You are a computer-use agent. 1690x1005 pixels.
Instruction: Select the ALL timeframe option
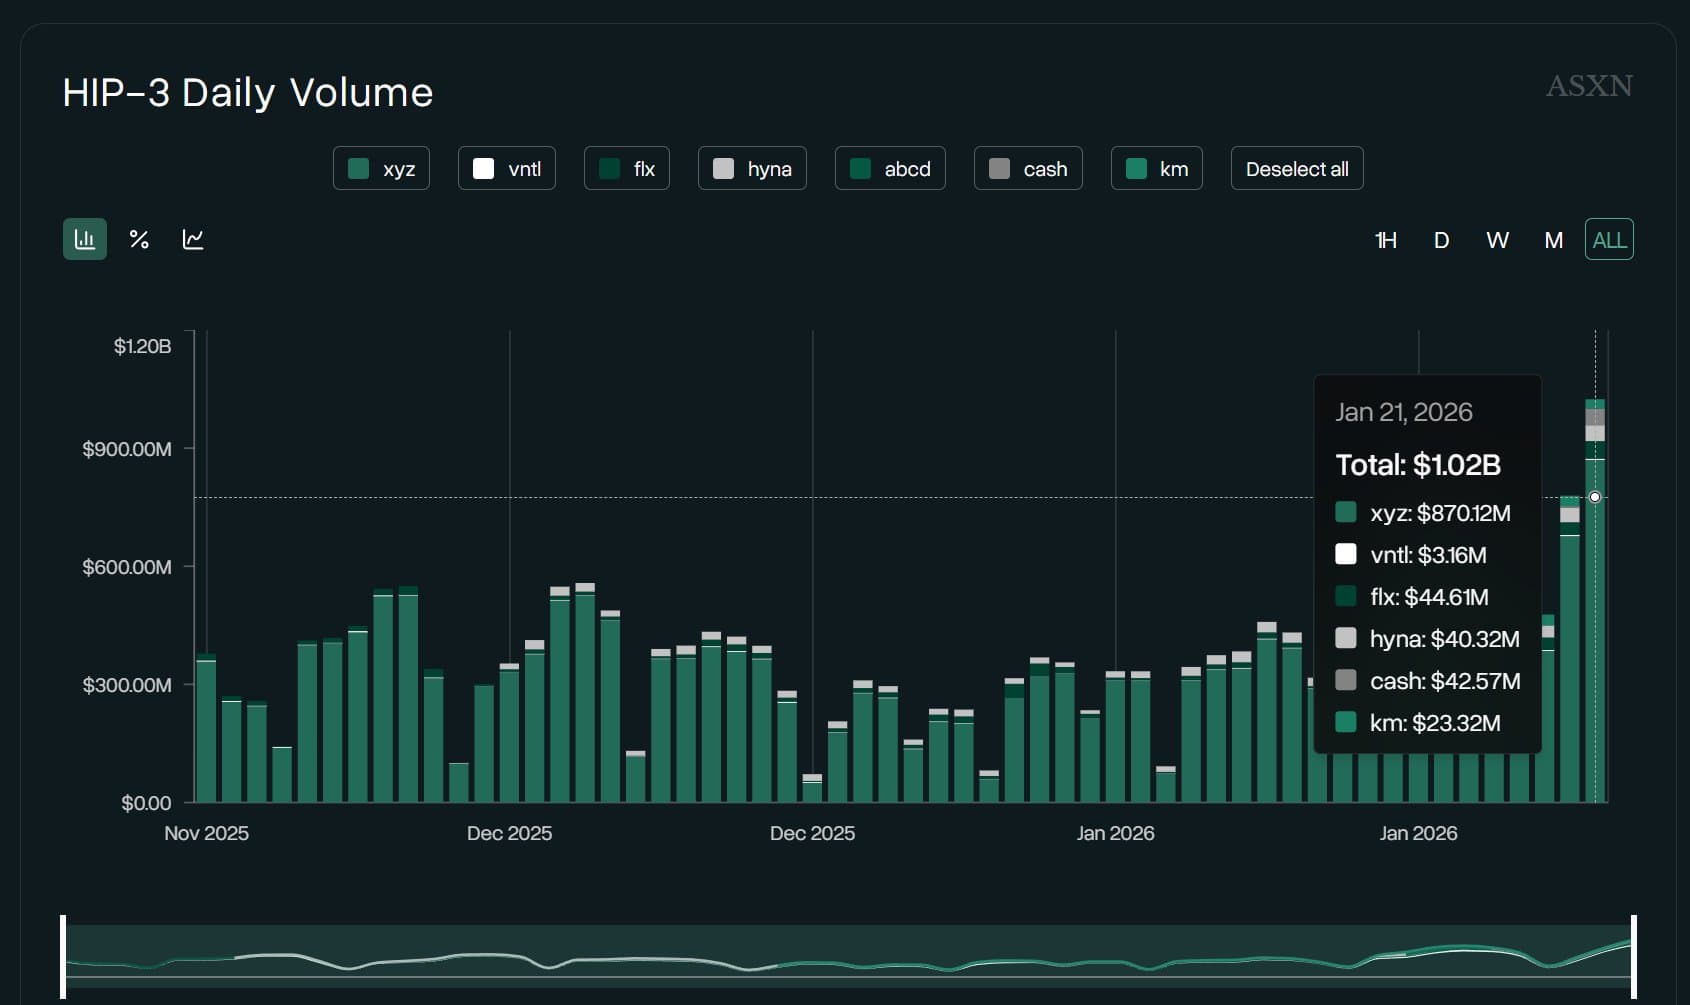1609,240
